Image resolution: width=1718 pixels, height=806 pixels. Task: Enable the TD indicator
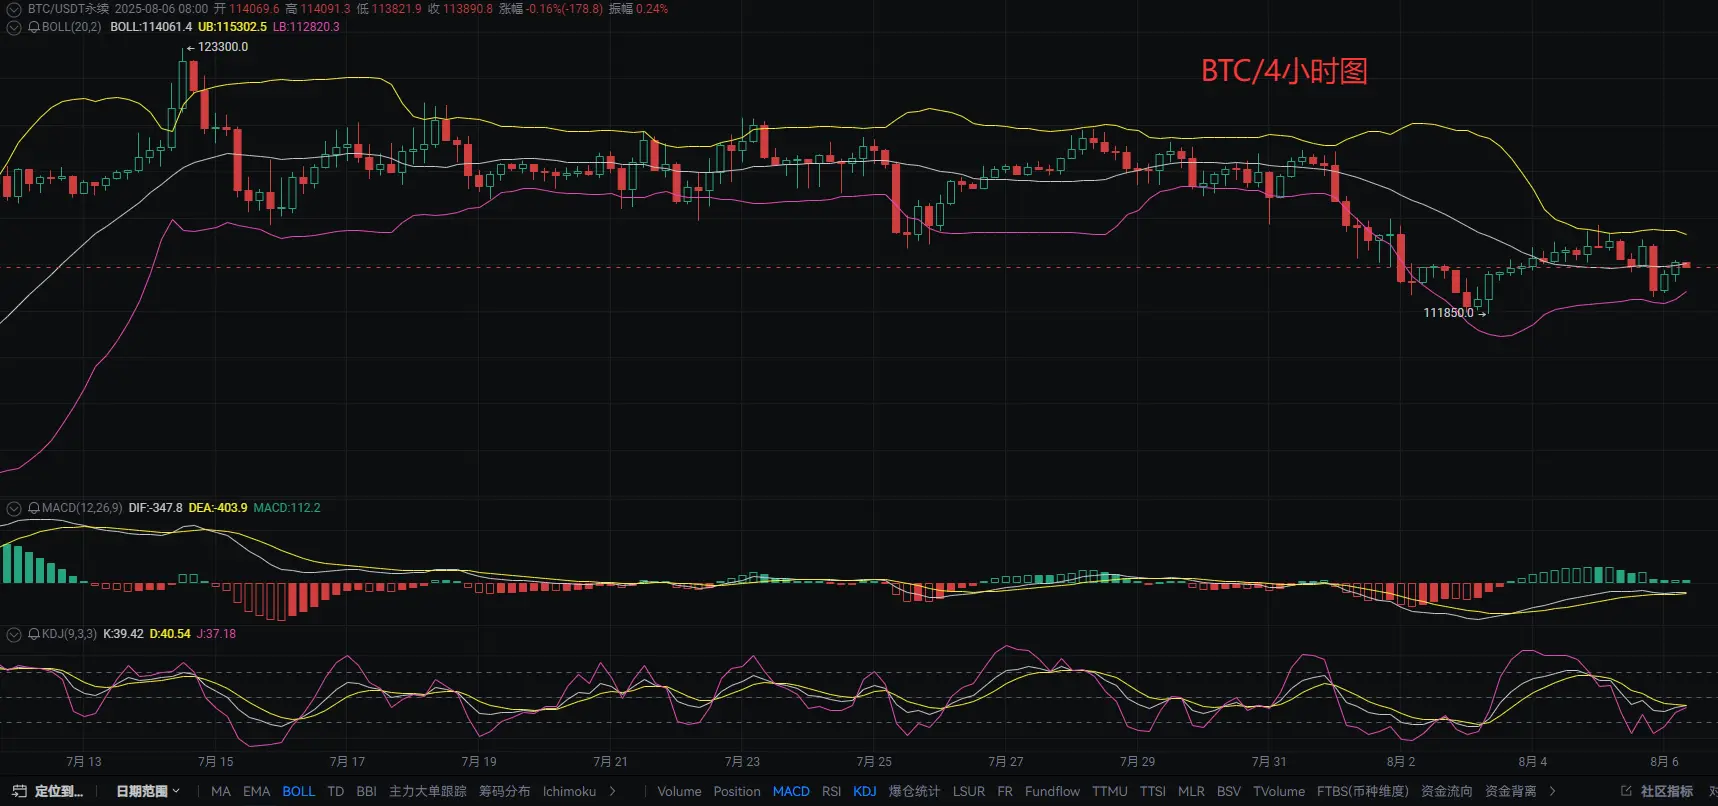coord(336,791)
